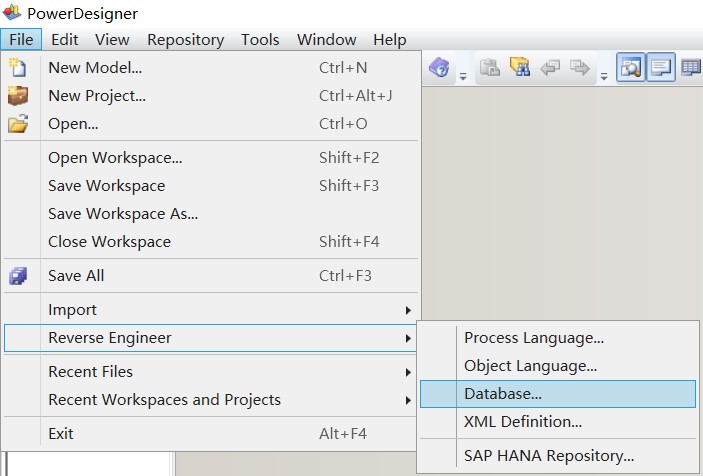Screen dimensions: 703x476
Task: Click Exit in the File menu
Action: pyautogui.click(x=61, y=434)
